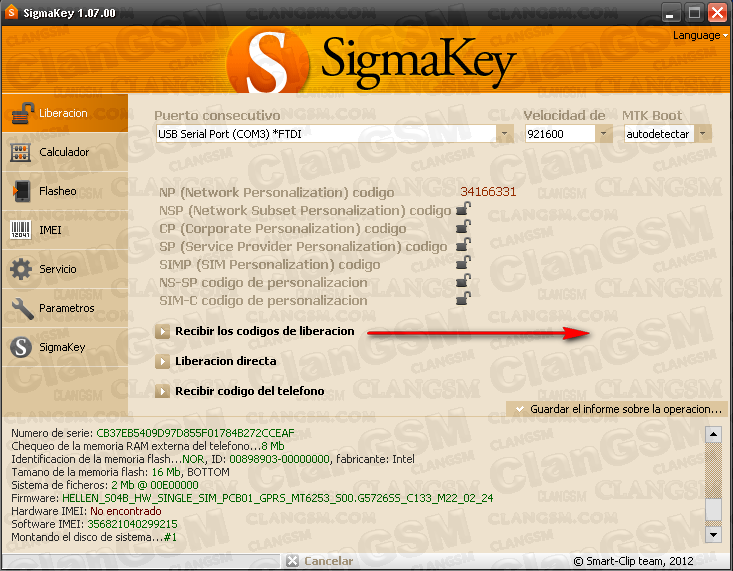Switch to the Flasheo tab

pyautogui.click(x=65, y=191)
